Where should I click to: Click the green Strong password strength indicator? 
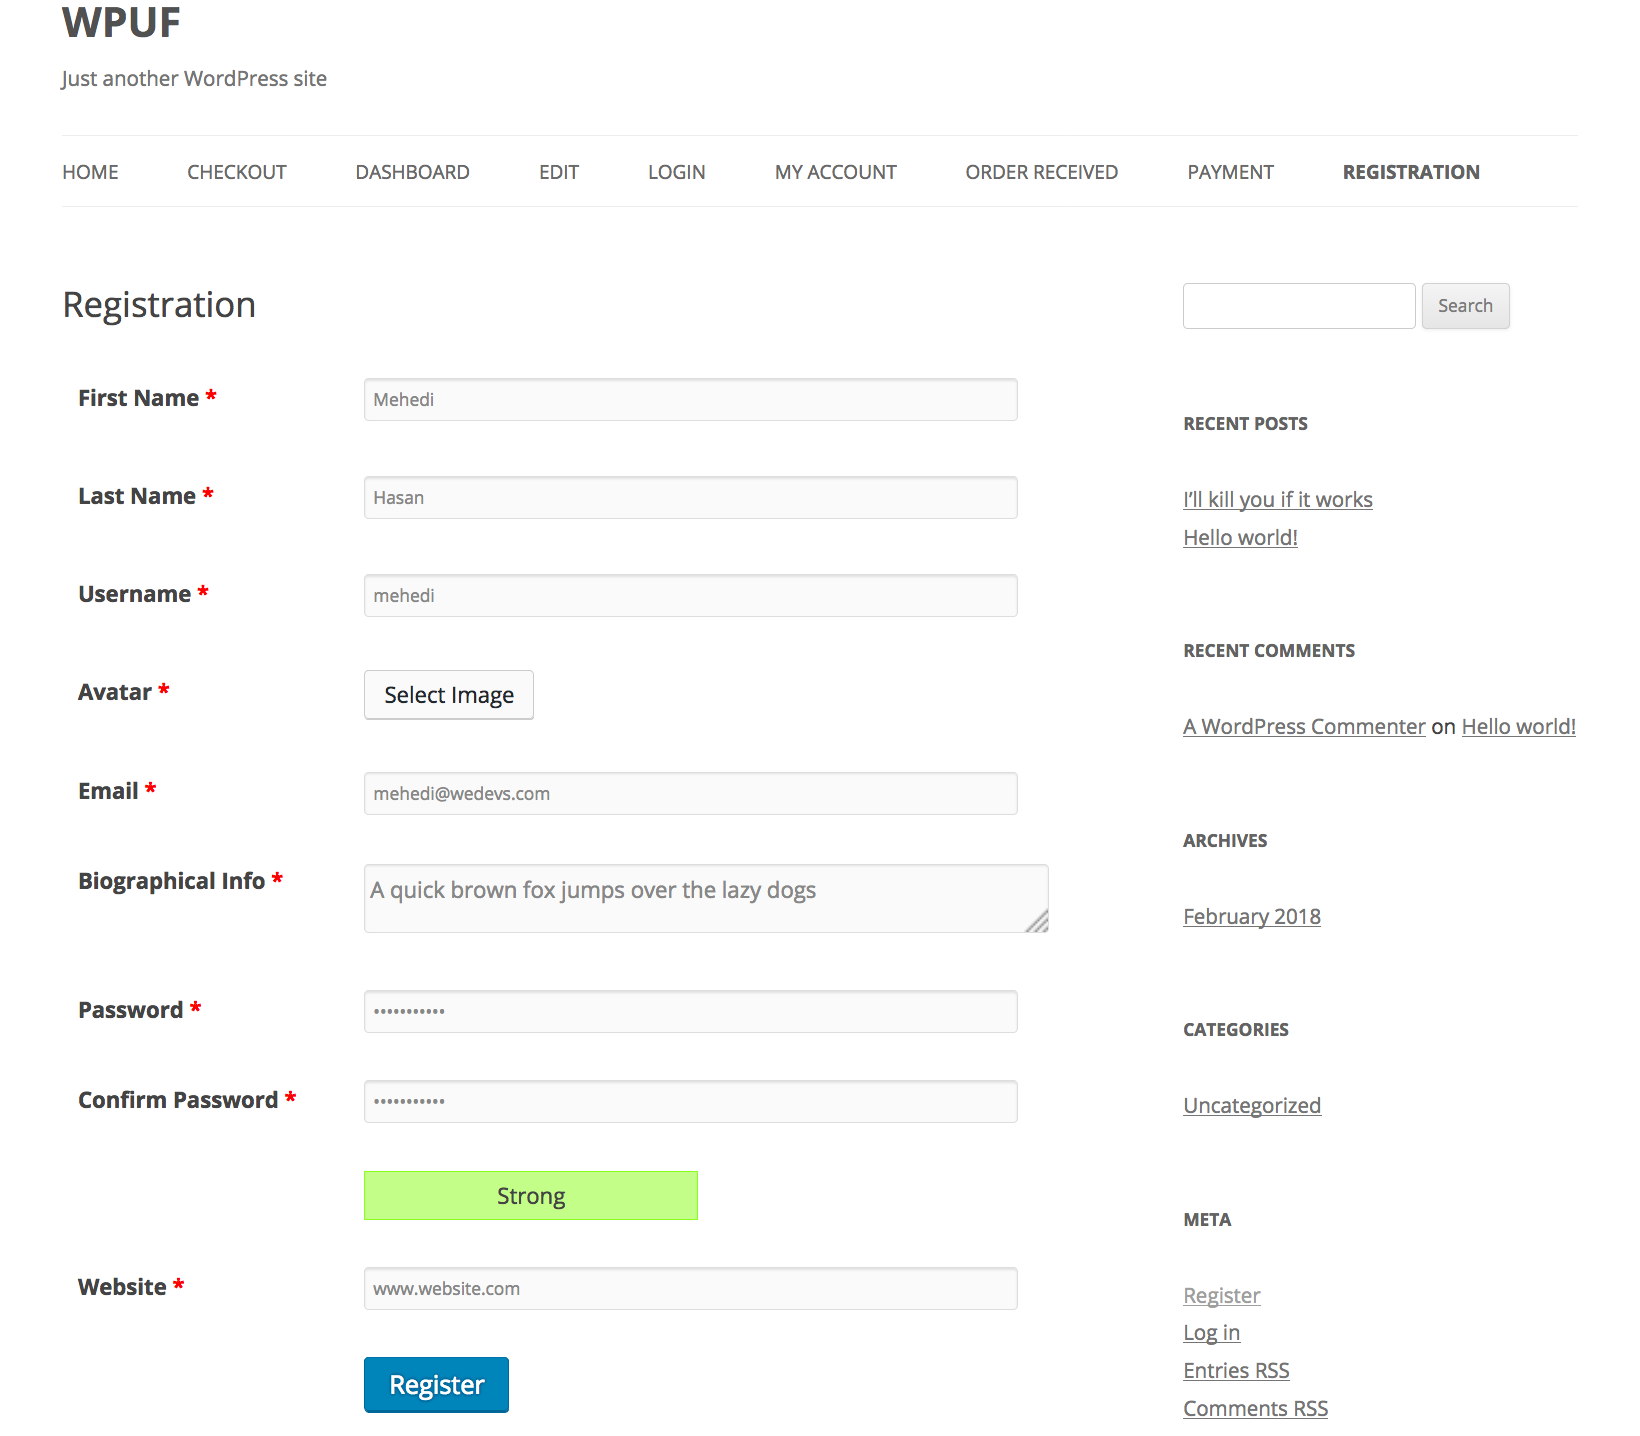point(531,1195)
